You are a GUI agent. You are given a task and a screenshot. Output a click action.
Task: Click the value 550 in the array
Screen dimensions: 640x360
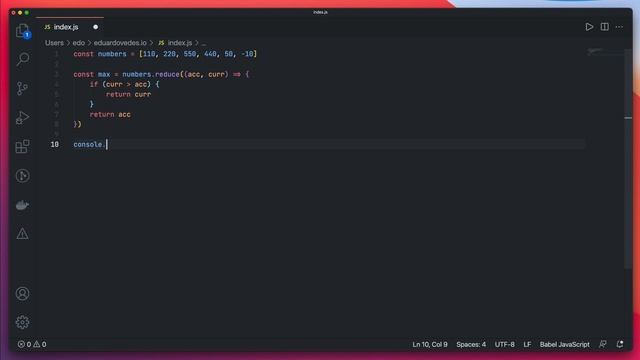click(190, 54)
